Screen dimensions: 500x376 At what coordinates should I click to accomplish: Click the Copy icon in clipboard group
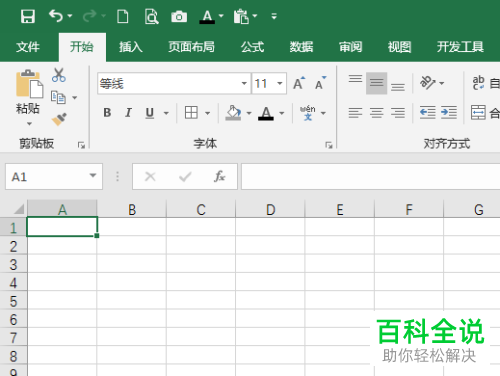click(58, 97)
